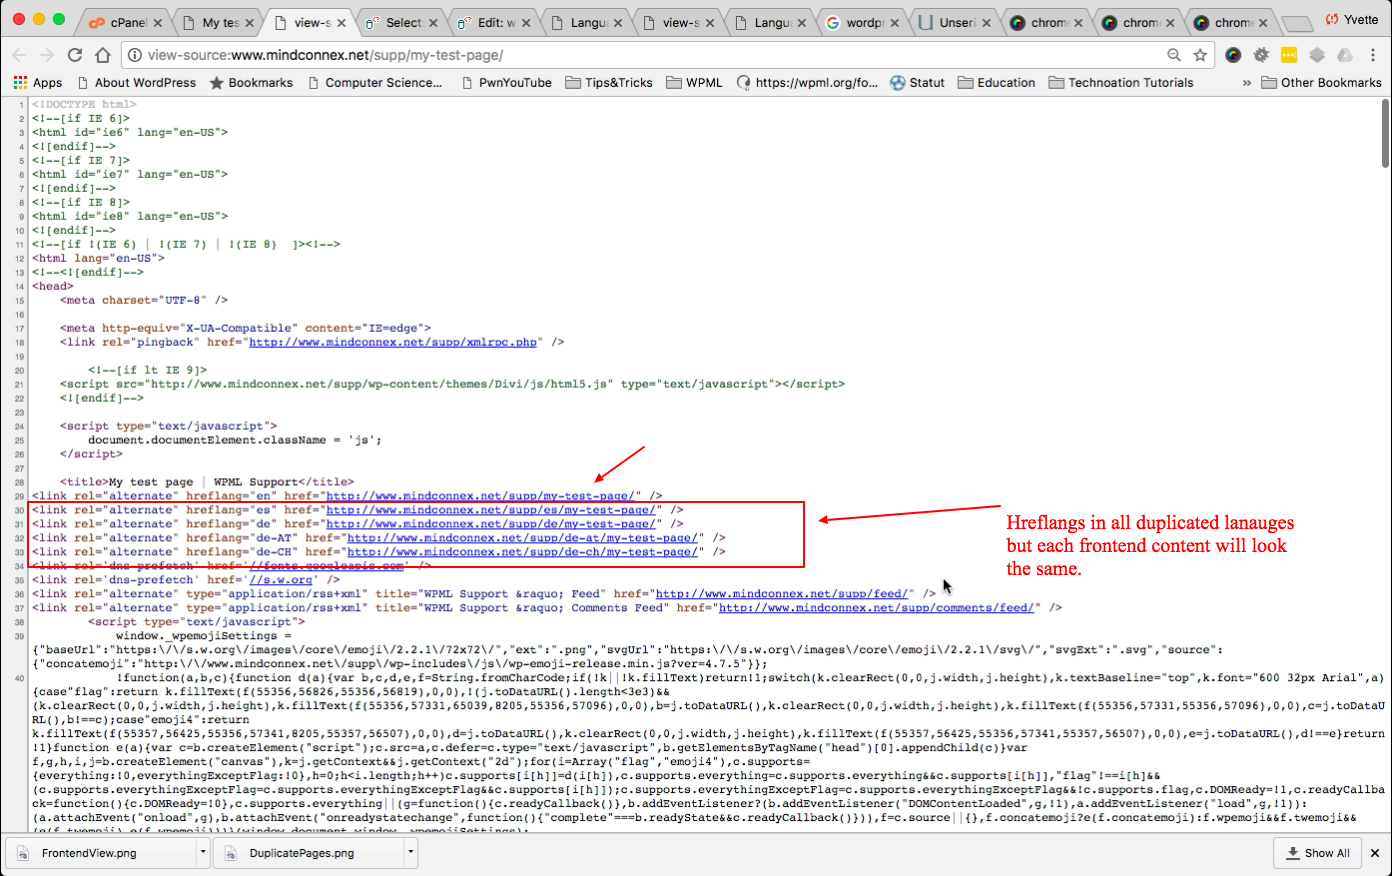Open the yellow extension icon

click(1289, 55)
